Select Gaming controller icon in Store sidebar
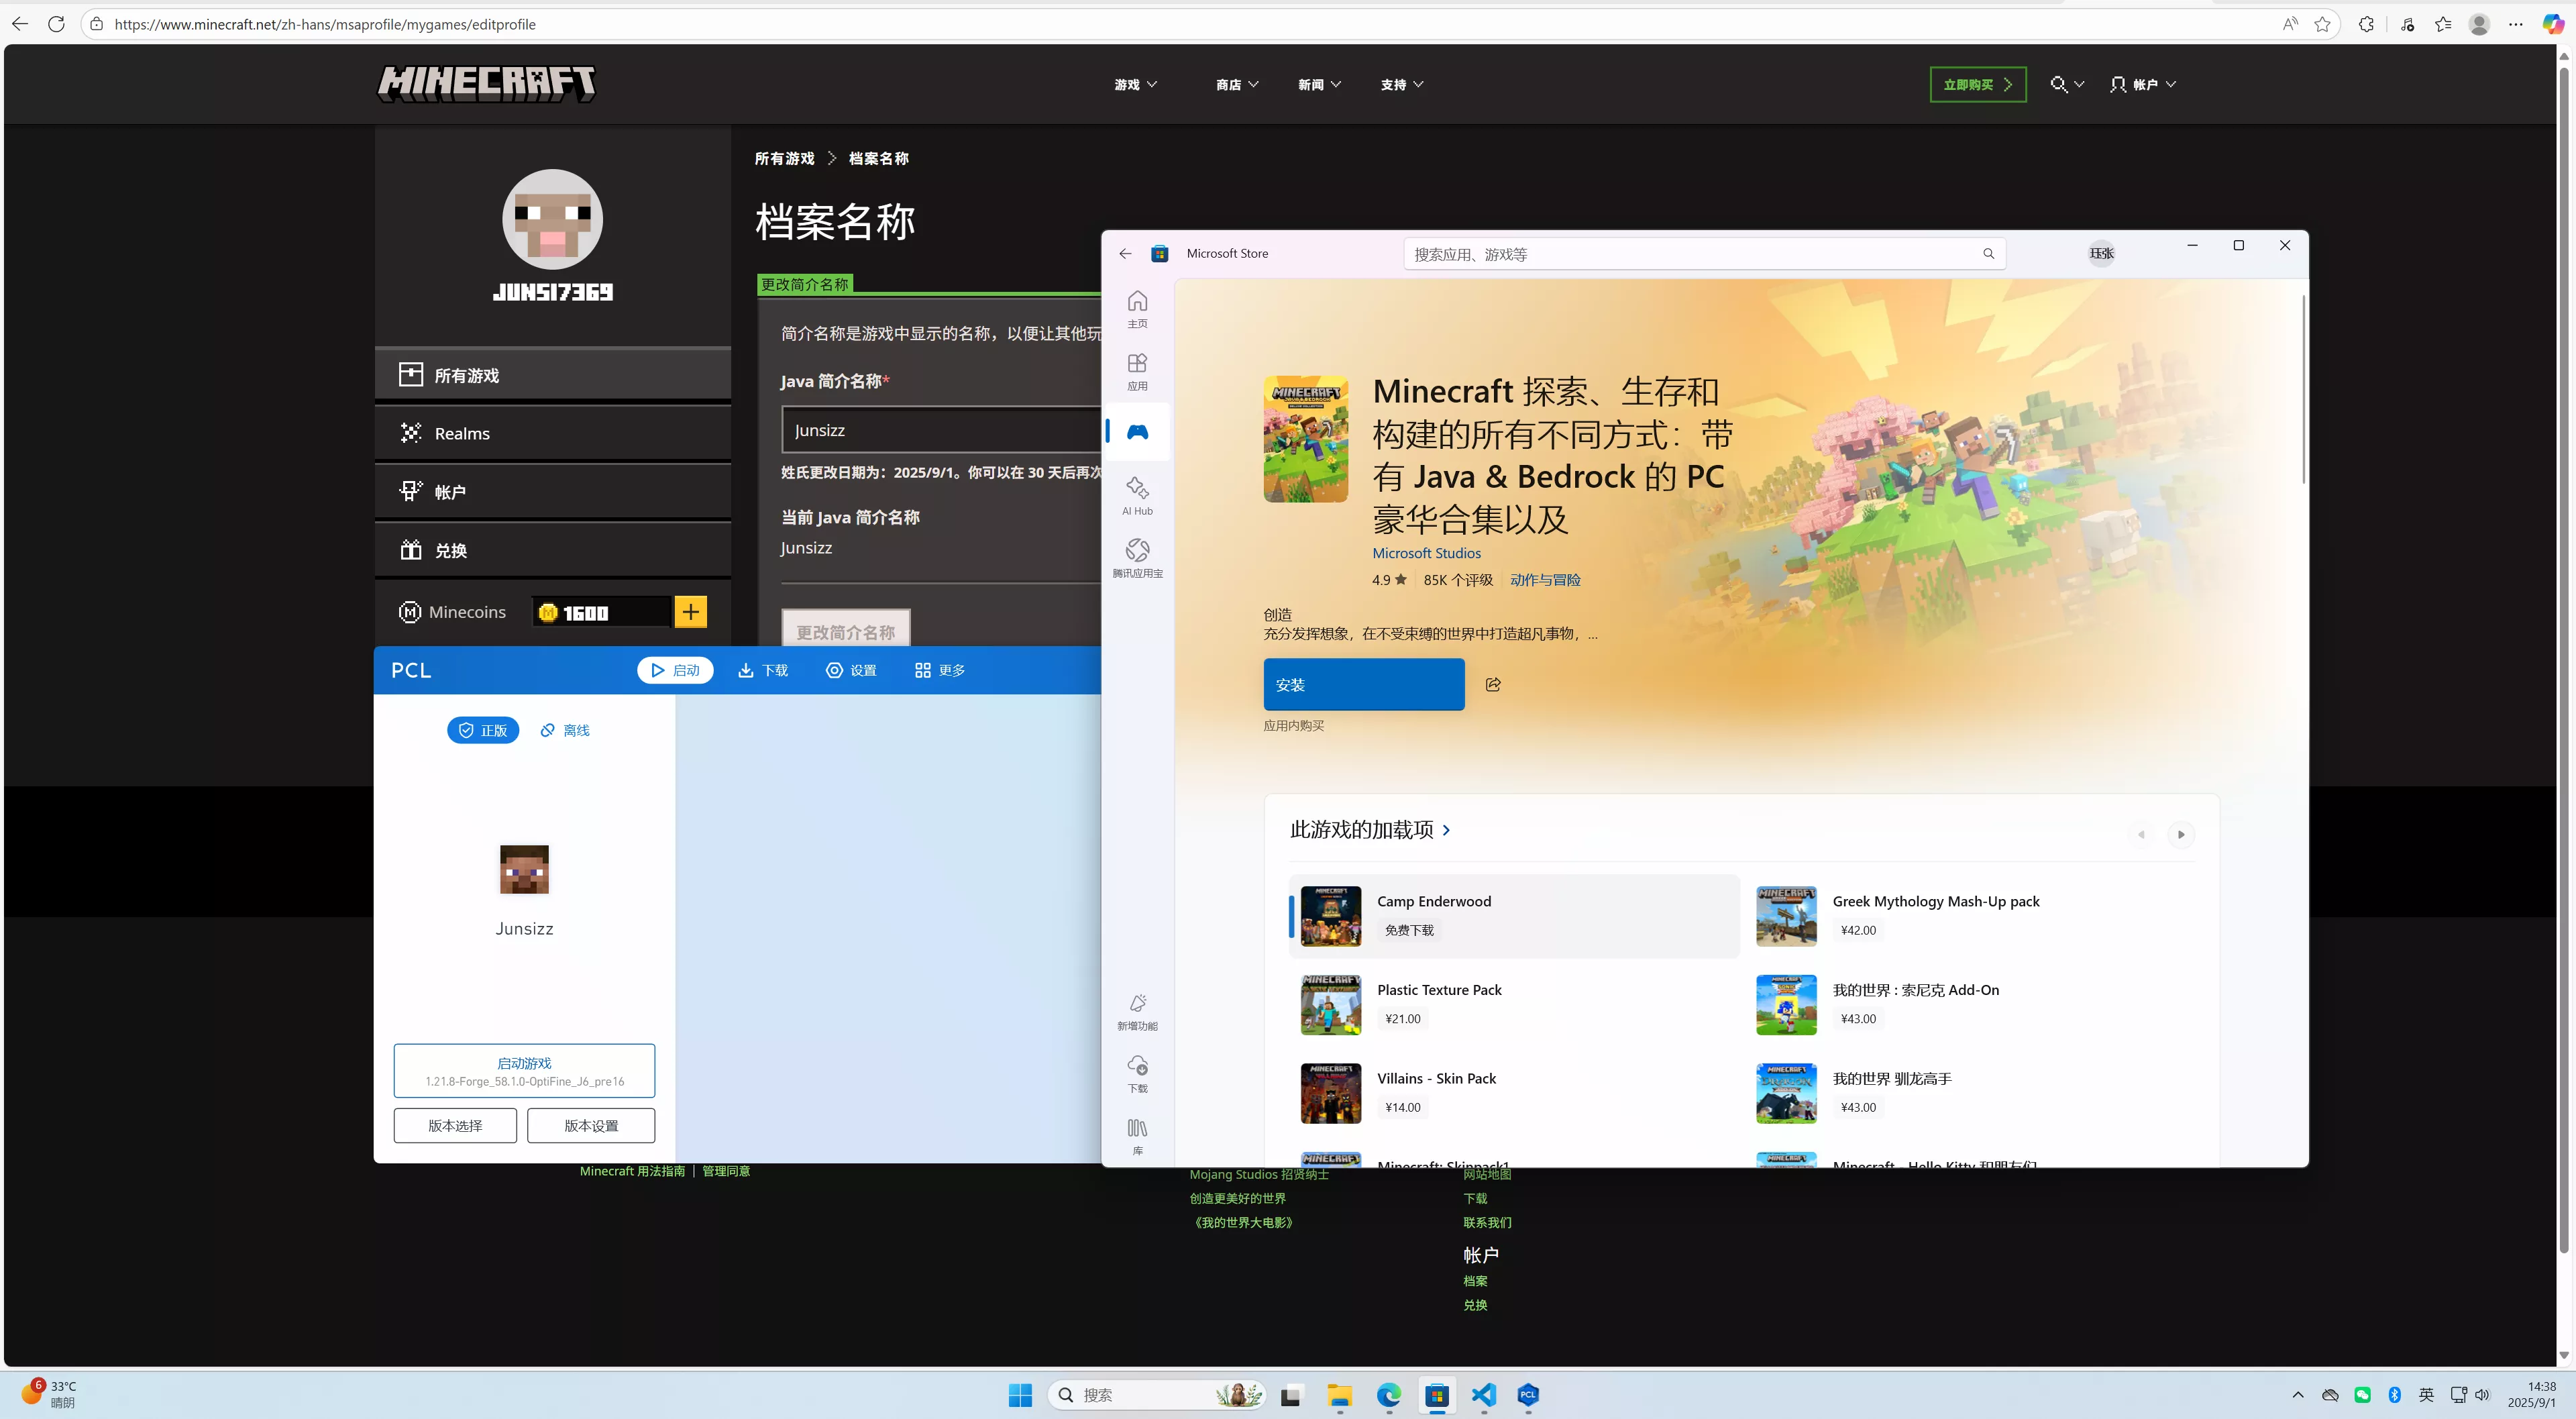Screen dimensions: 2576x1419 pyautogui.click(x=1137, y=432)
